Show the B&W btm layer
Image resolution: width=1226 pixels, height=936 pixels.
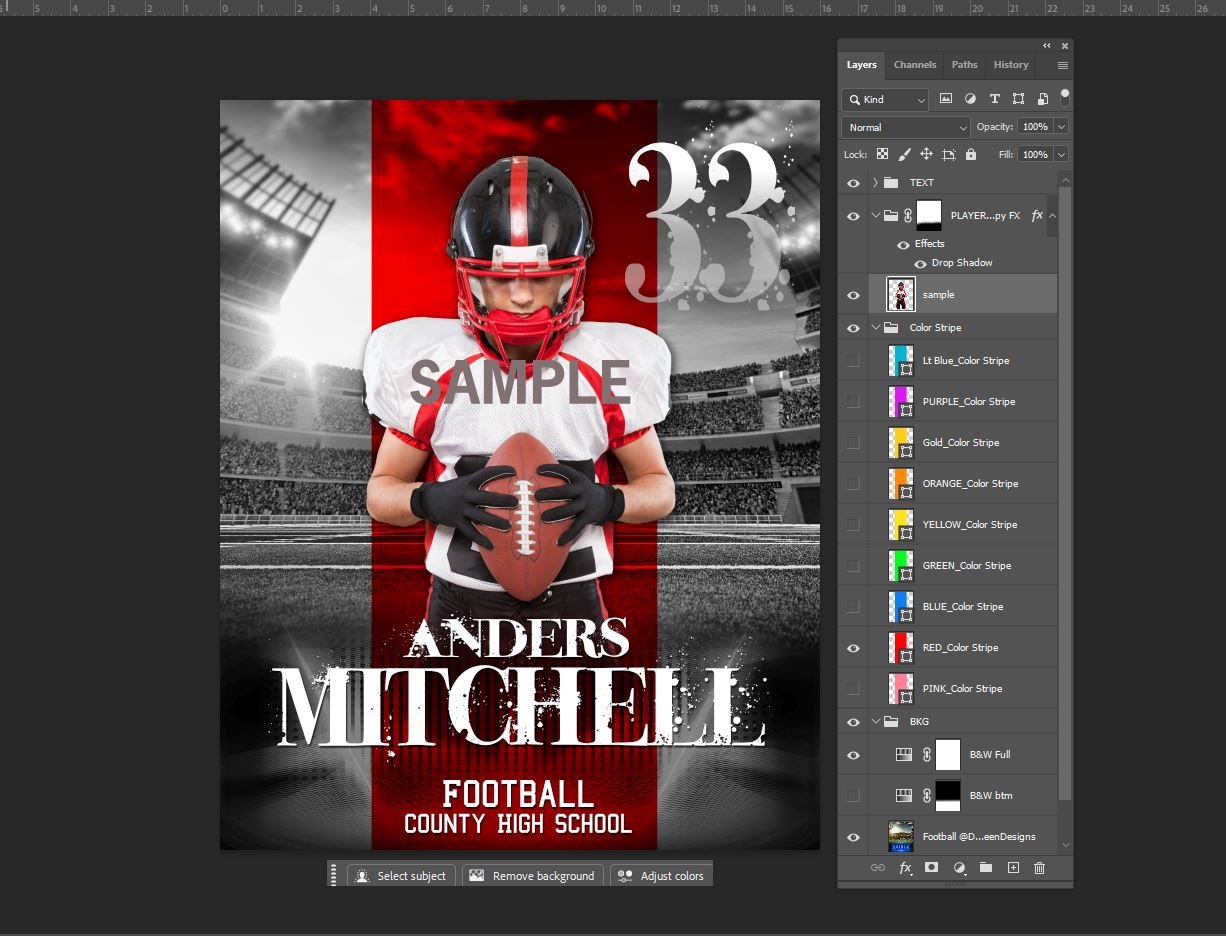click(x=853, y=796)
